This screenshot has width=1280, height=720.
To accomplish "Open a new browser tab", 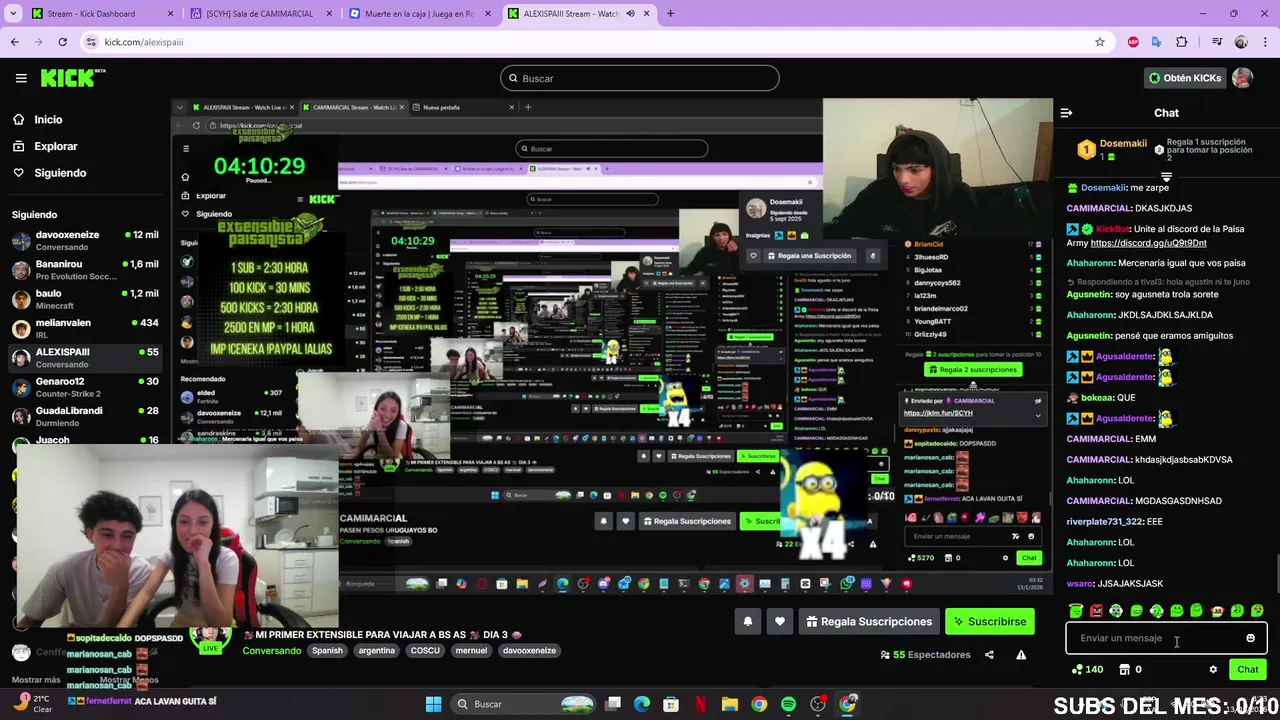I will (x=670, y=14).
